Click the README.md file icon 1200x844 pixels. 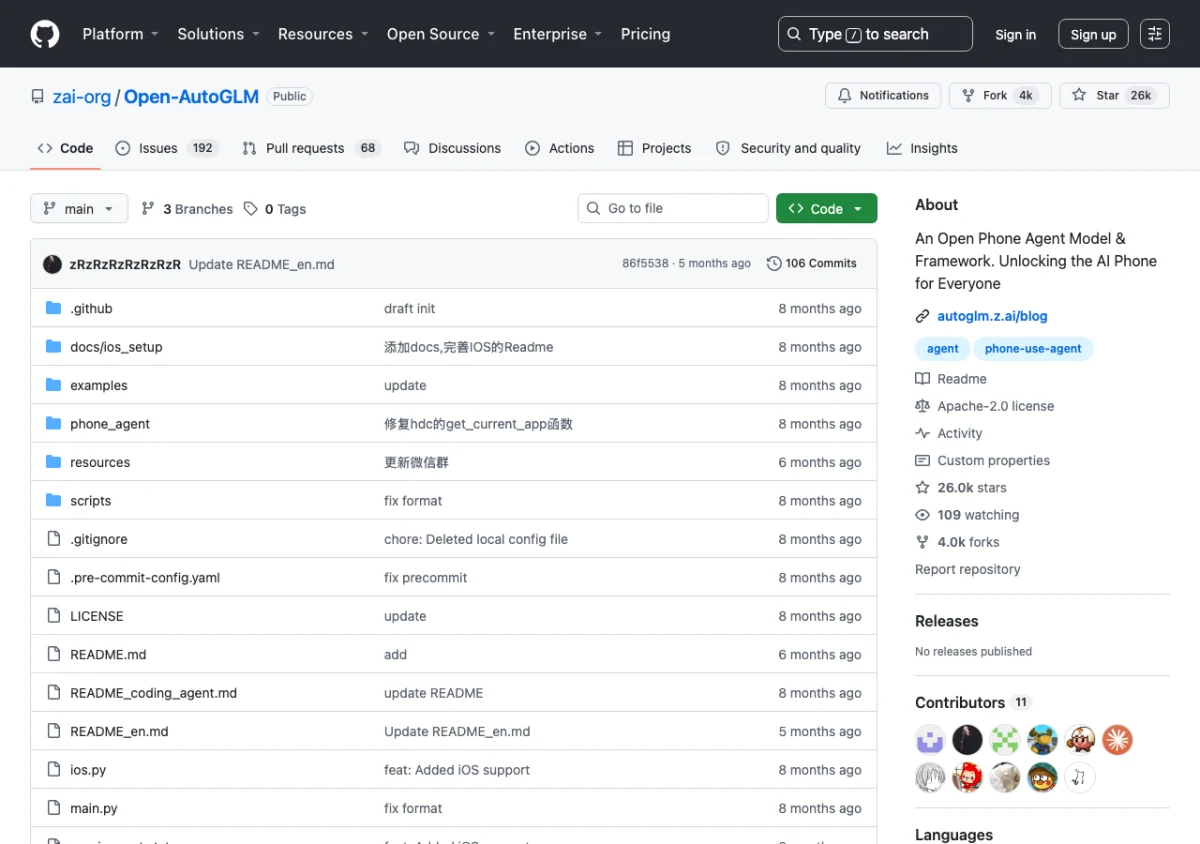[x=54, y=654]
